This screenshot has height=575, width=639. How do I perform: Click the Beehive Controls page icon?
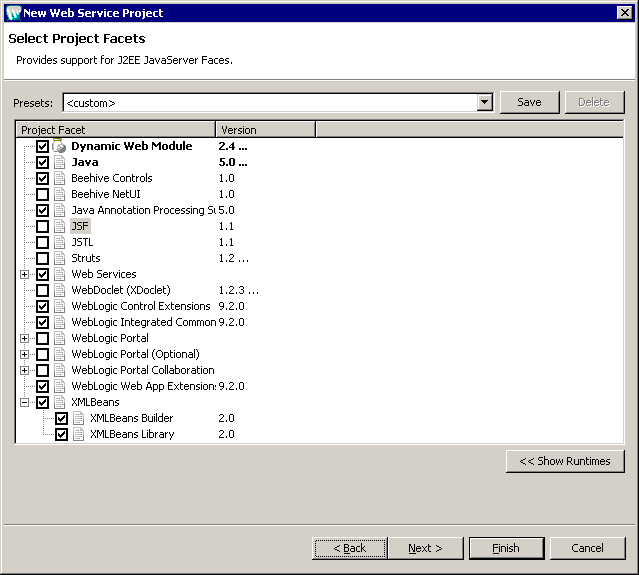click(x=59, y=178)
